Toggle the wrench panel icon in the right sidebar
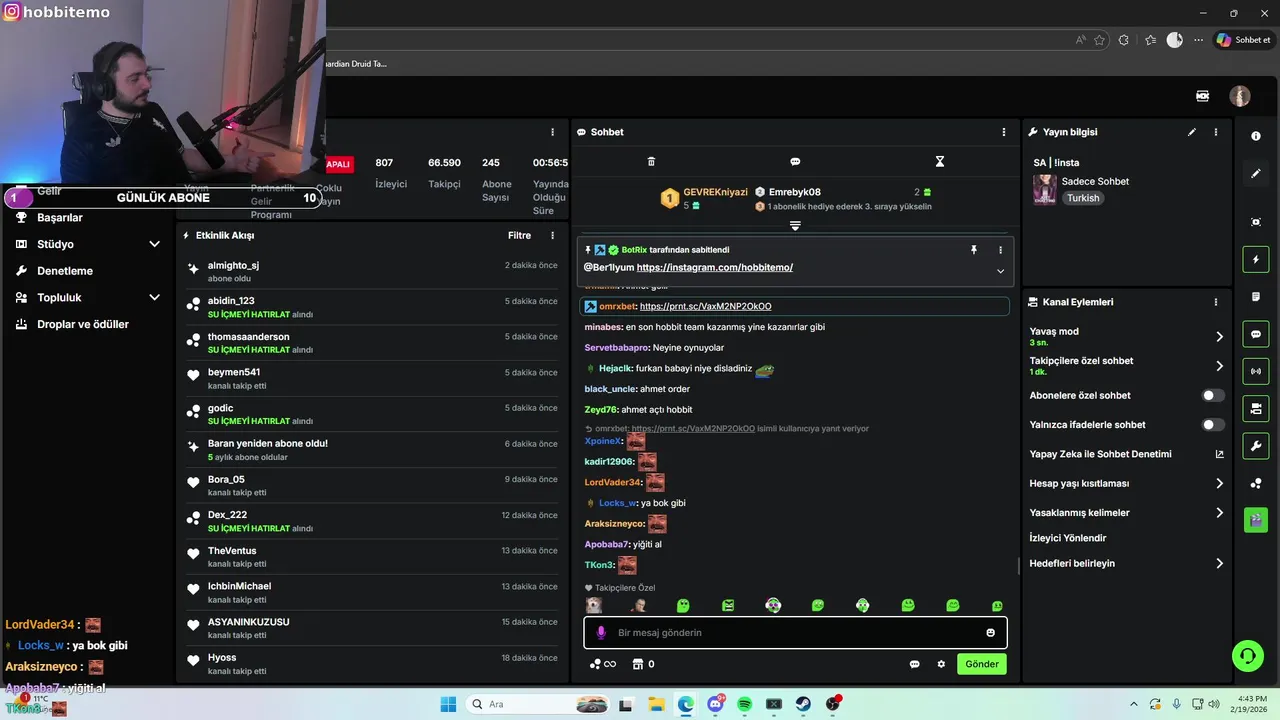This screenshot has width=1280, height=720. 1256,445
